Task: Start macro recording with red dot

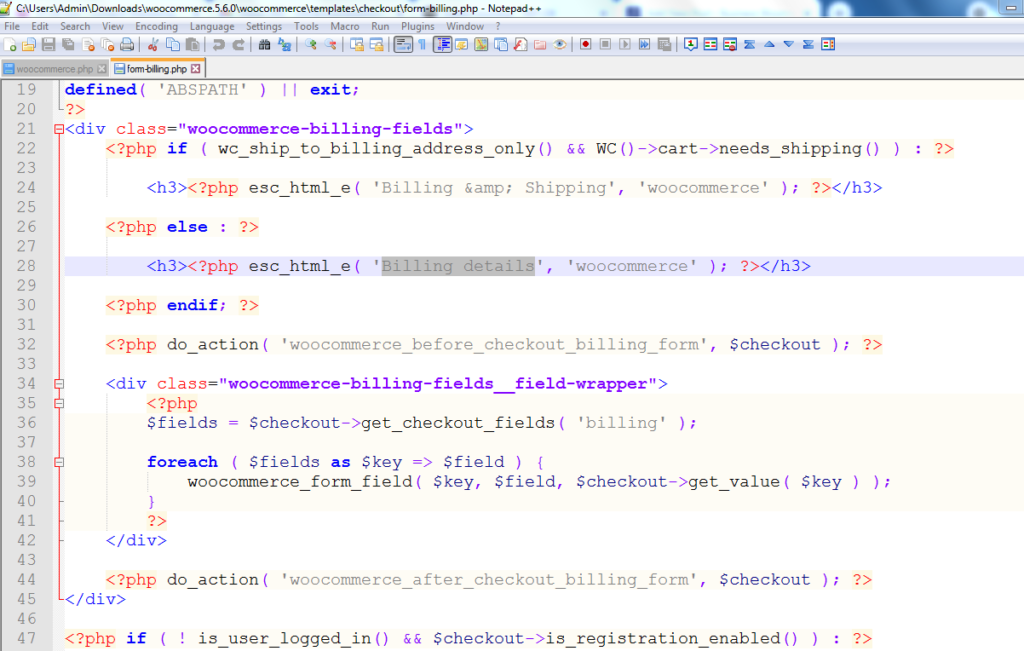Action: coord(586,44)
